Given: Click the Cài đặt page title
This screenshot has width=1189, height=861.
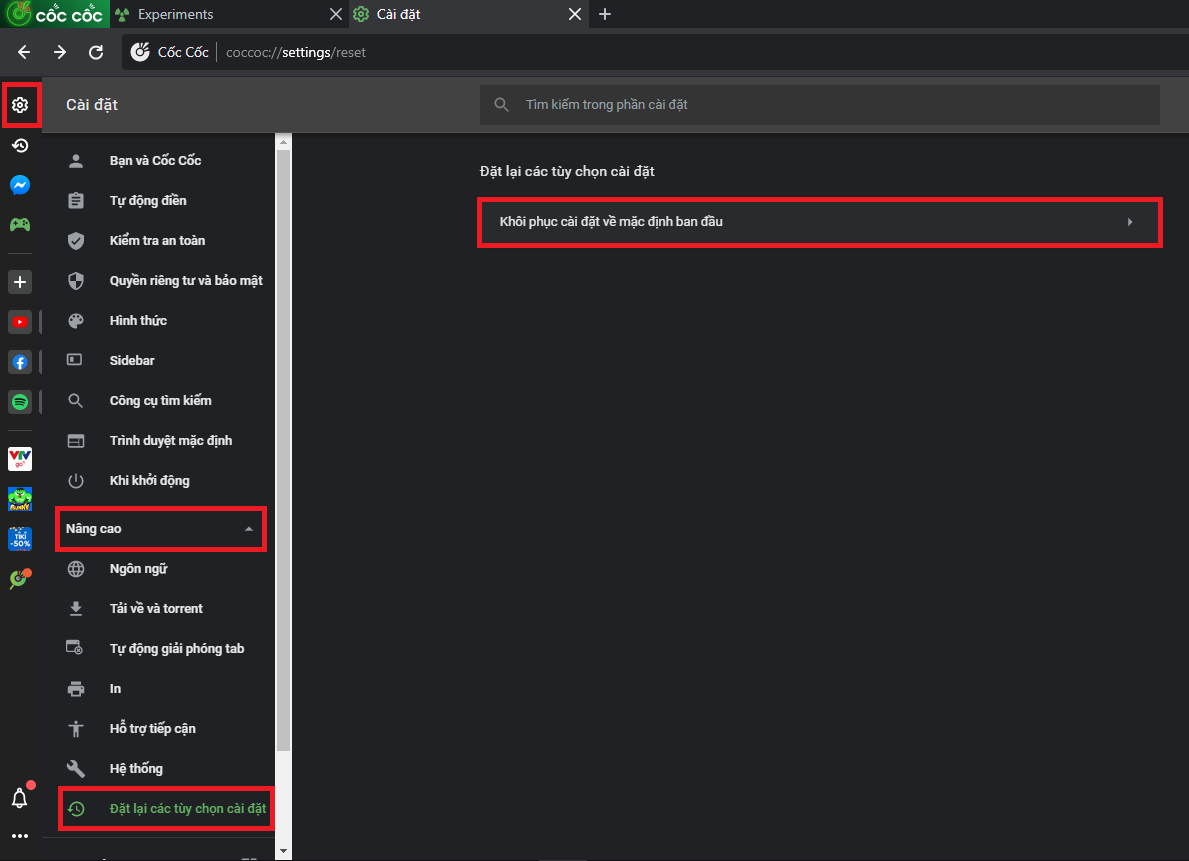Looking at the screenshot, I should [92, 105].
